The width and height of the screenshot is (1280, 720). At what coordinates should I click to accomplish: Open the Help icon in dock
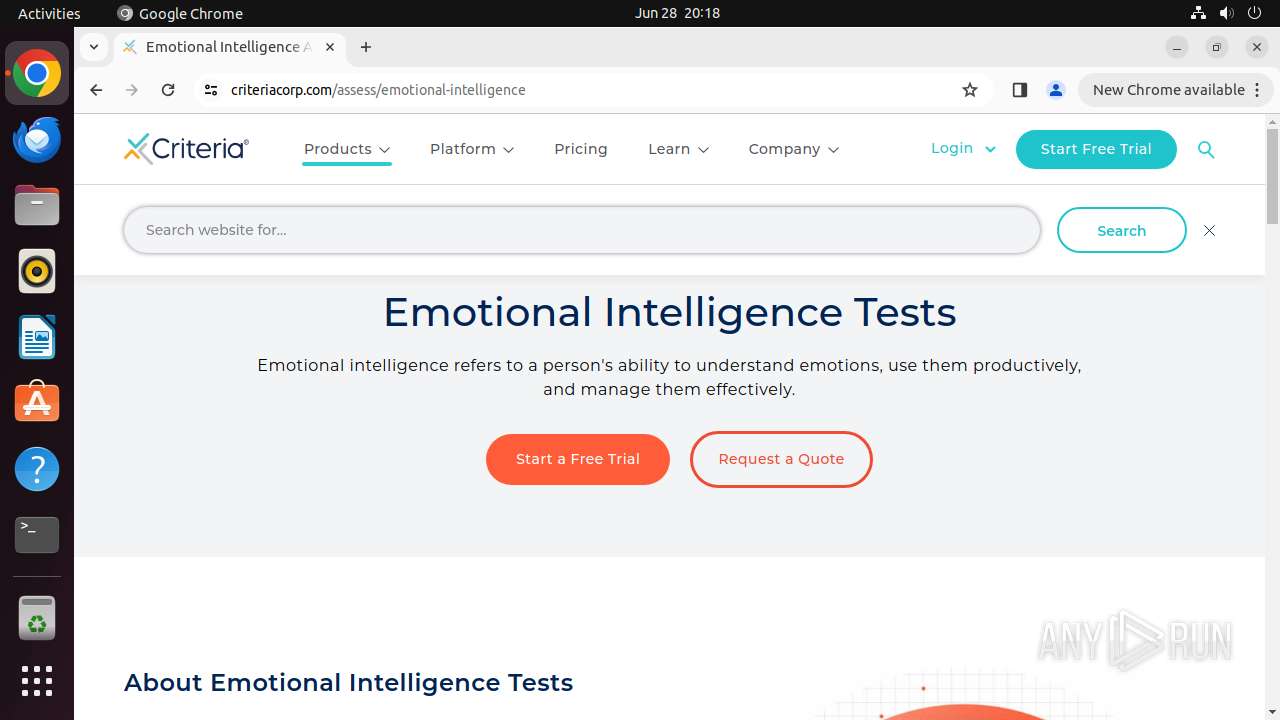pyautogui.click(x=37, y=469)
